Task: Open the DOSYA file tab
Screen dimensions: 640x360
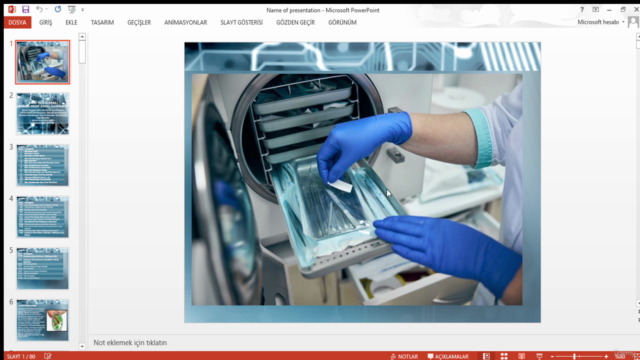Action: tap(17, 22)
